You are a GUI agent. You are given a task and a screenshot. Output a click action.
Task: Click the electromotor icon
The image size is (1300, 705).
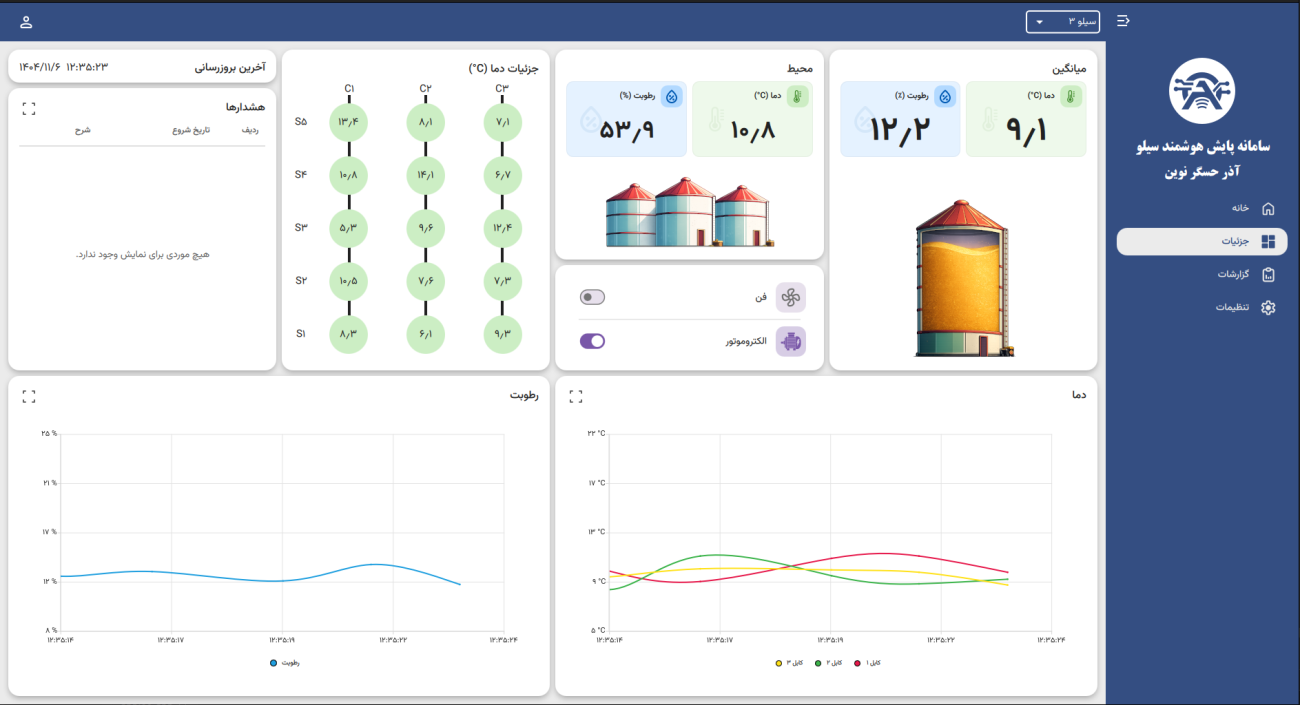(x=790, y=341)
